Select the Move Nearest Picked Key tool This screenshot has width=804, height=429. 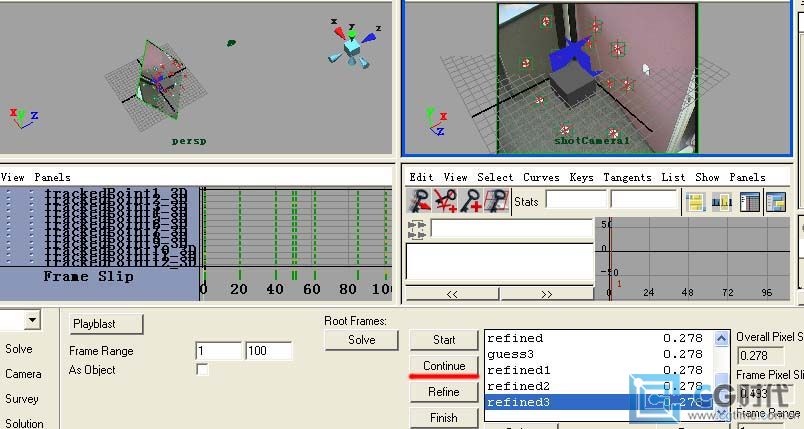pyautogui.click(x=420, y=201)
